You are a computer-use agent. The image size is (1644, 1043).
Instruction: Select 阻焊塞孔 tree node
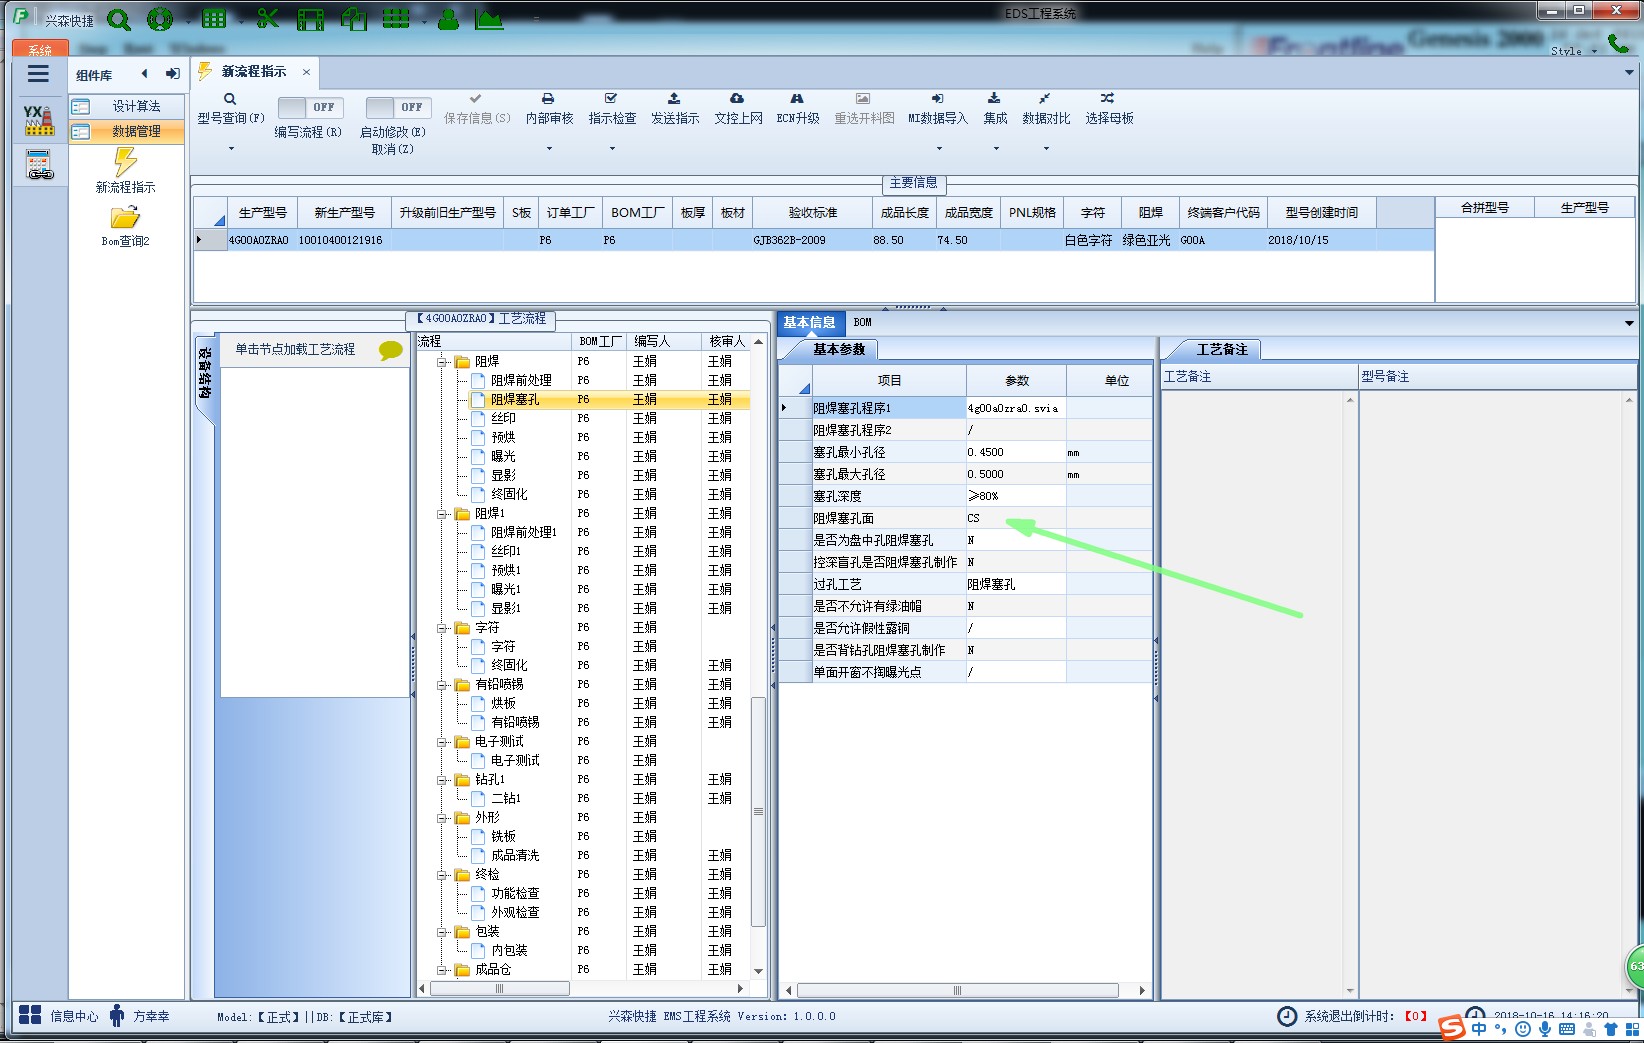click(x=514, y=399)
